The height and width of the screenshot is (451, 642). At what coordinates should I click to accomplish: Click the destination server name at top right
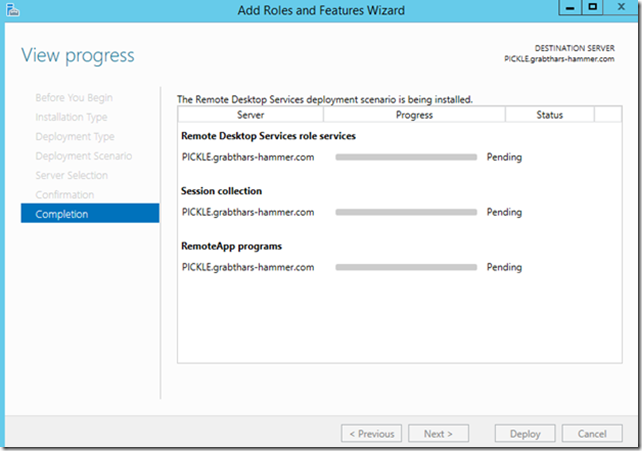click(x=559, y=59)
